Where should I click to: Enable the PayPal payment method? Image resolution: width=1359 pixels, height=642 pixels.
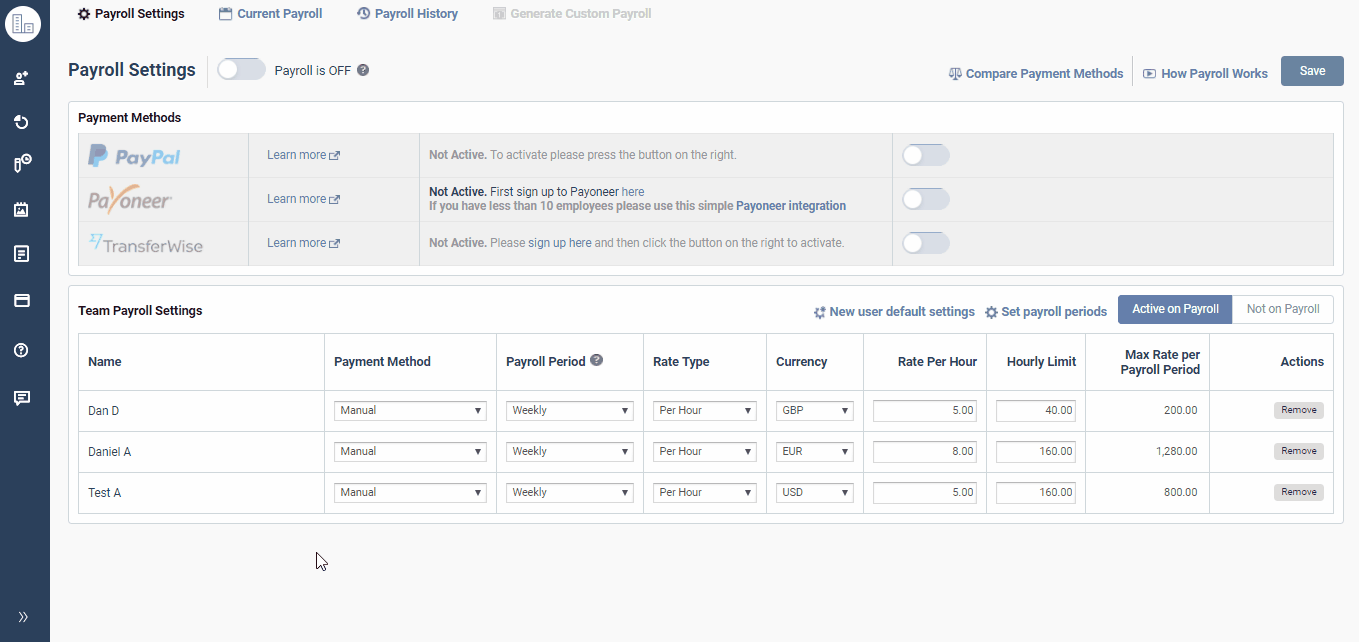coord(925,155)
